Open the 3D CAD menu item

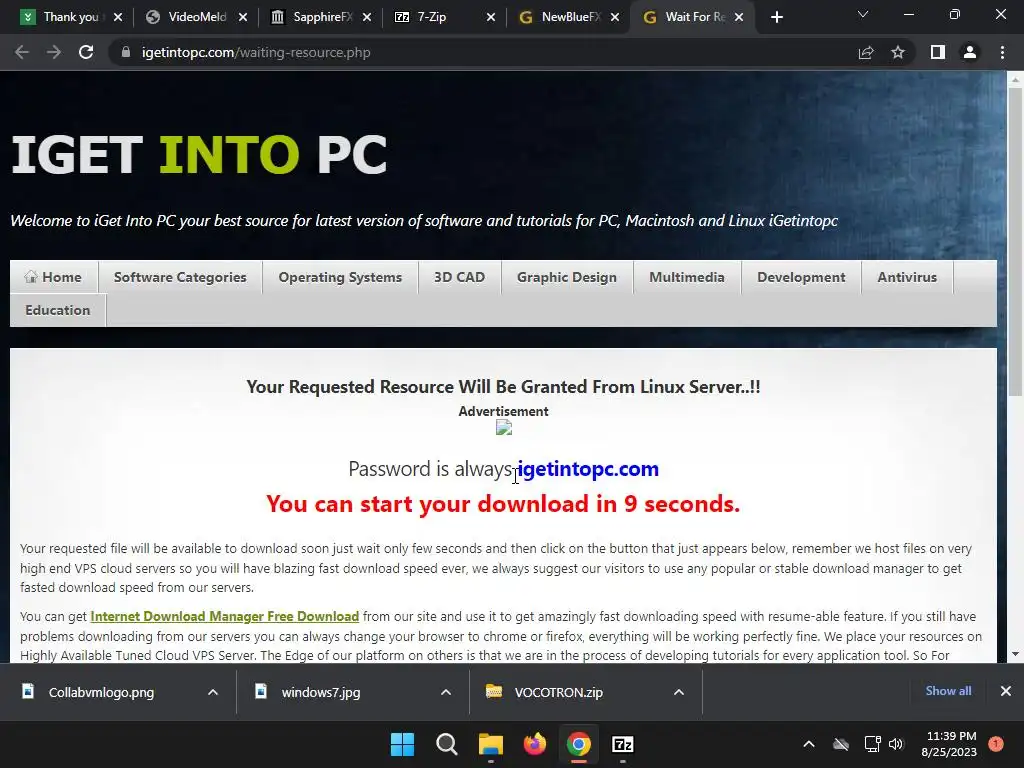(x=459, y=277)
